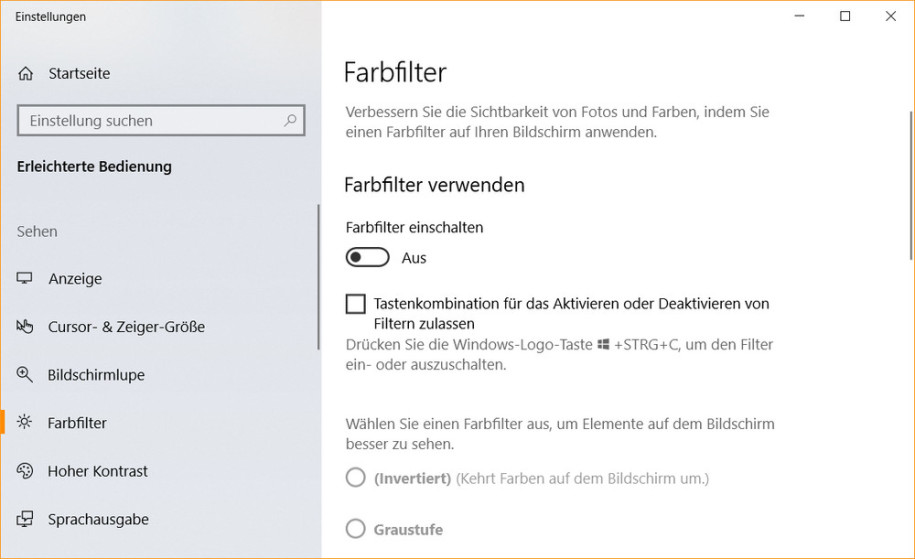
Task: Go to Startseite
Action: coord(79,74)
